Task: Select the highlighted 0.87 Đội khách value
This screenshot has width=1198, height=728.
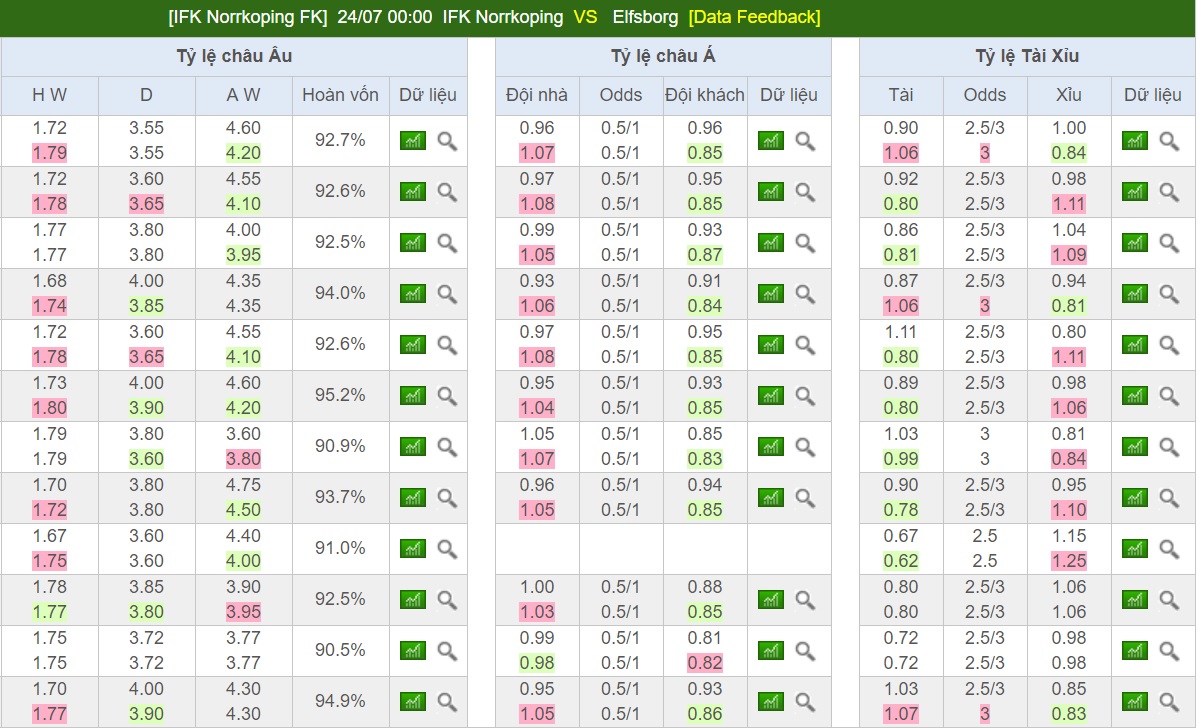Action: tap(704, 254)
